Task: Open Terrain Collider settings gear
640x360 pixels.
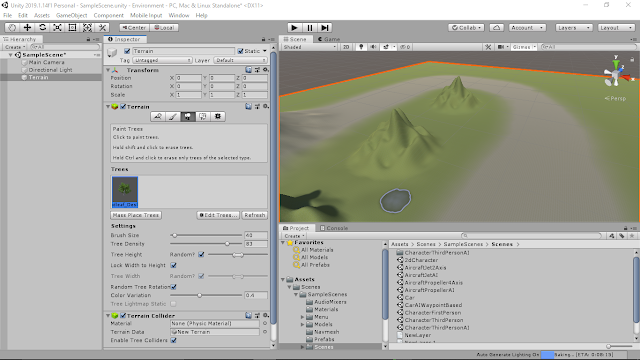Action: pyautogui.click(x=266, y=316)
